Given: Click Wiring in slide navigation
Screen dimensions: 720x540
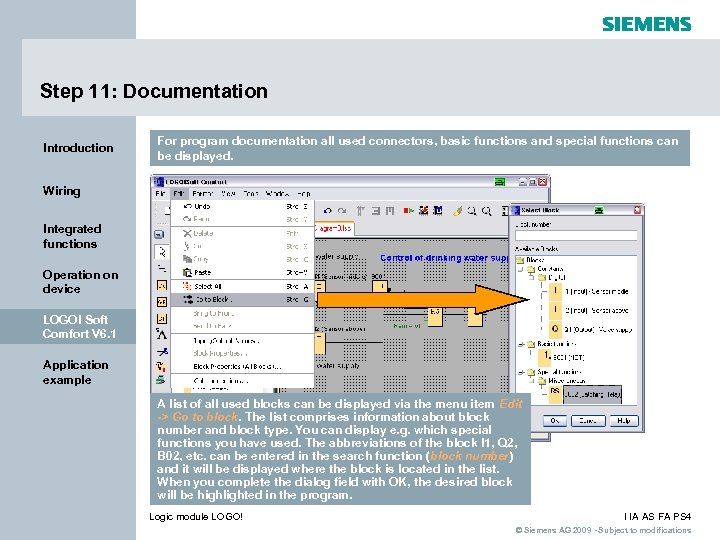Looking at the screenshot, I should pos(61,191).
